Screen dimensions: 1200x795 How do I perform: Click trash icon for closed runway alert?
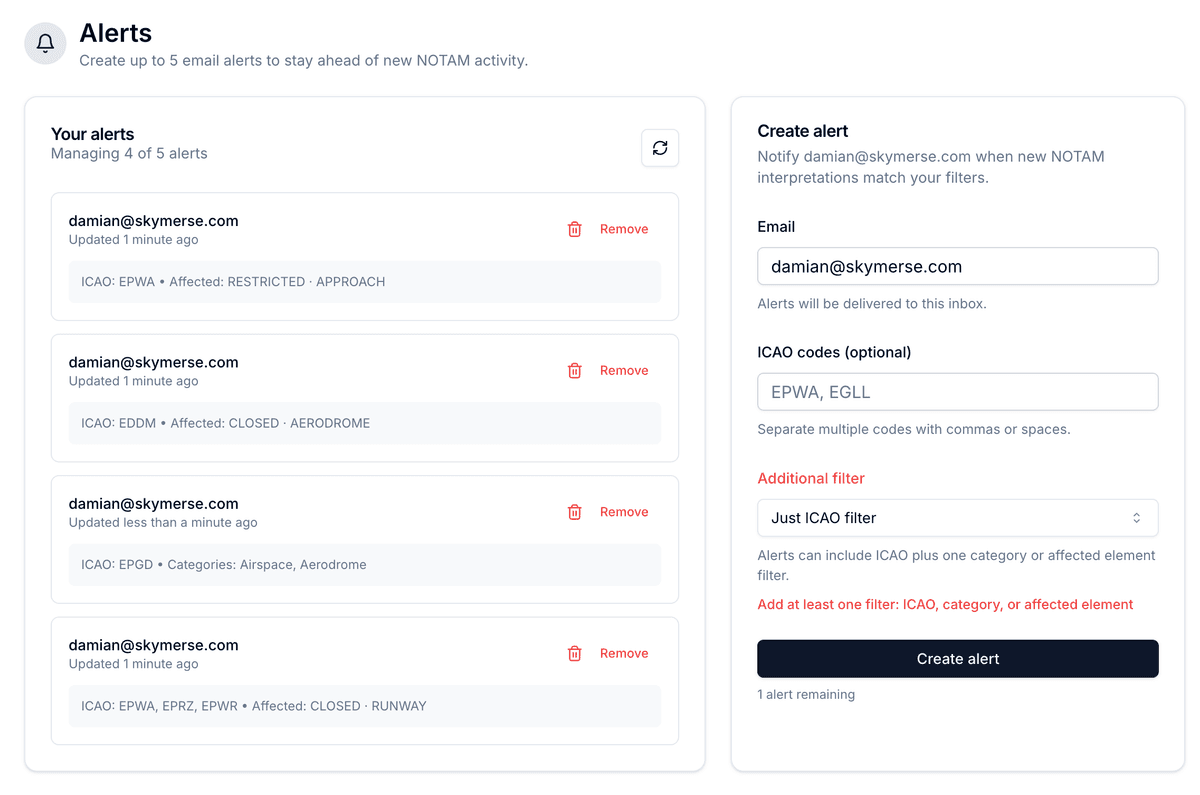click(x=575, y=654)
